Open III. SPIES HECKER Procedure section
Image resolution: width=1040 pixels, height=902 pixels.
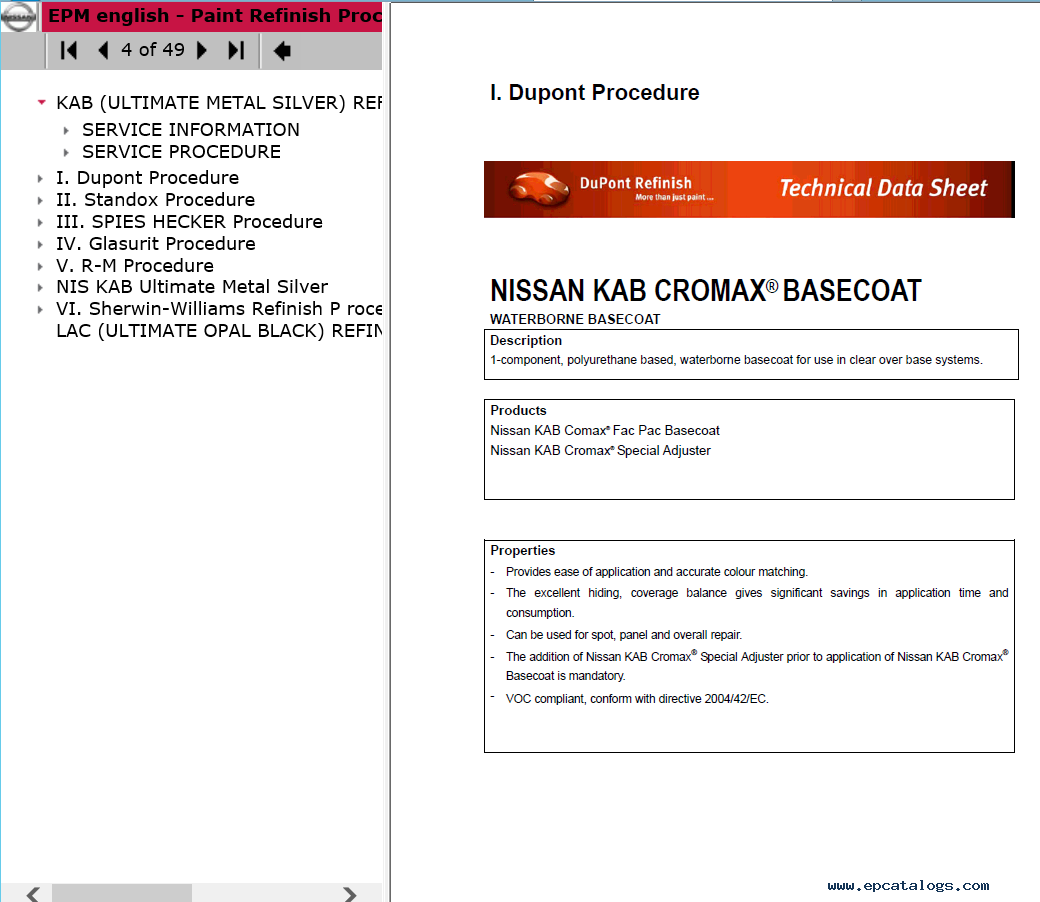[190, 222]
